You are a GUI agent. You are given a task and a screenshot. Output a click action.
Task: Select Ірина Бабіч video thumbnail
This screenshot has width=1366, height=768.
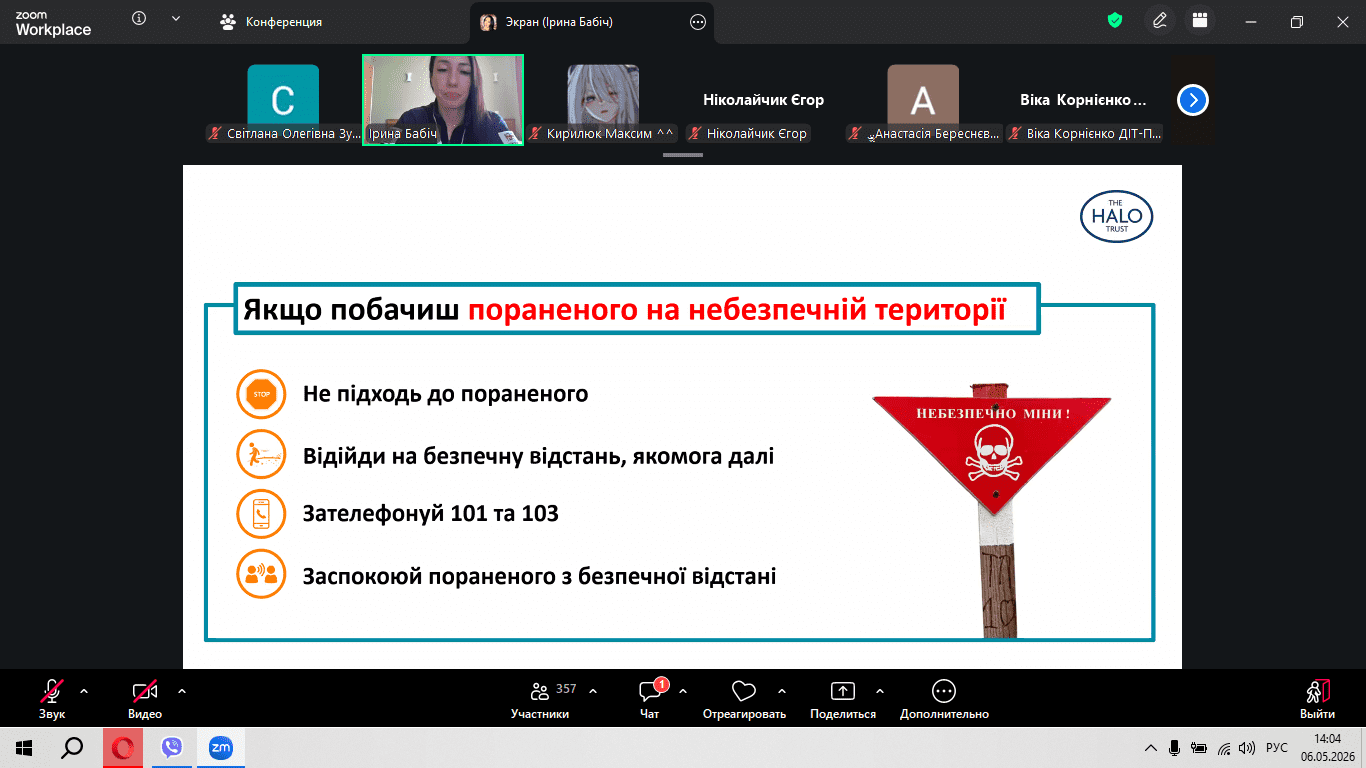443,100
